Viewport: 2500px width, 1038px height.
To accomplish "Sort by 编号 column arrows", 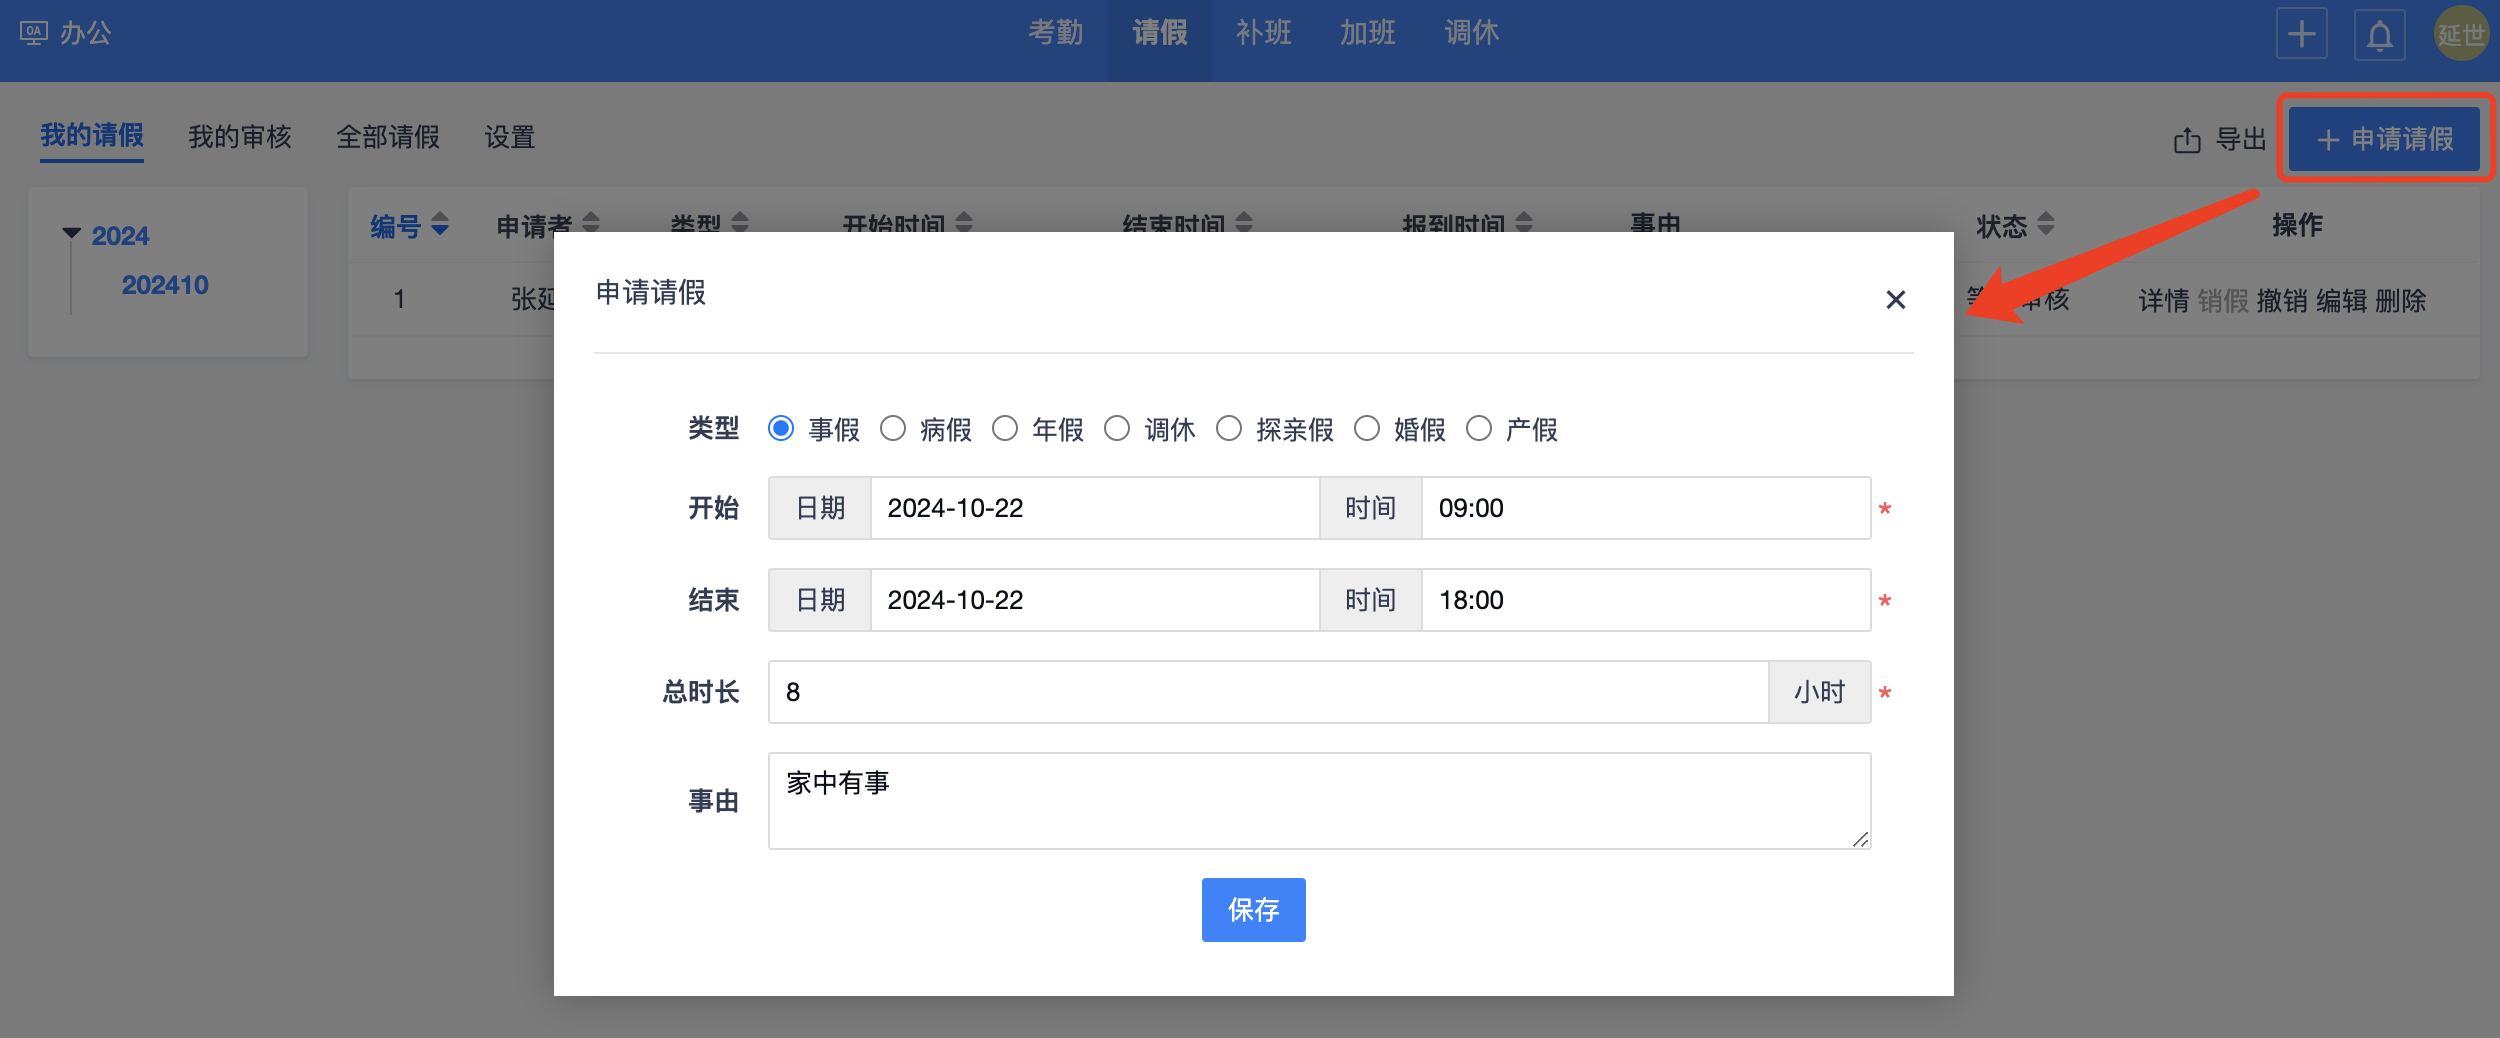I will [x=440, y=224].
